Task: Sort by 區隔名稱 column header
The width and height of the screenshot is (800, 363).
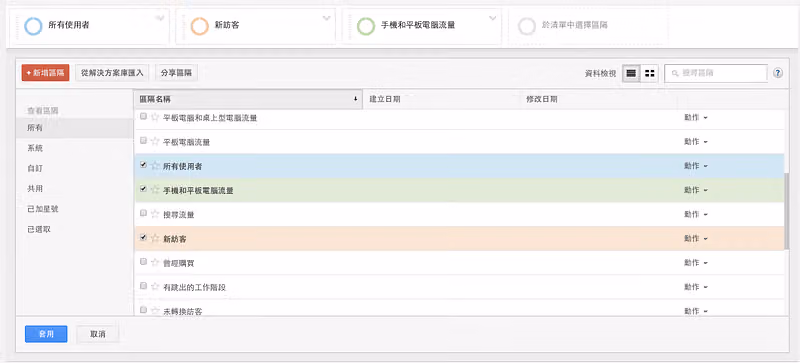Action: 248,99
